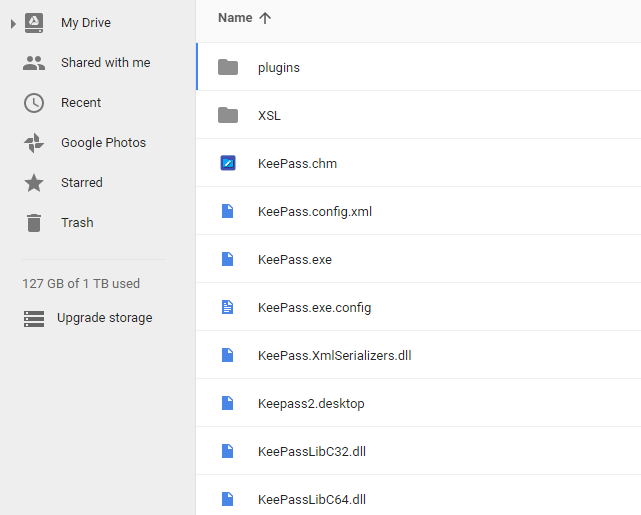Click the KeePass.XmlSerializers.dll file icon

point(228,355)
